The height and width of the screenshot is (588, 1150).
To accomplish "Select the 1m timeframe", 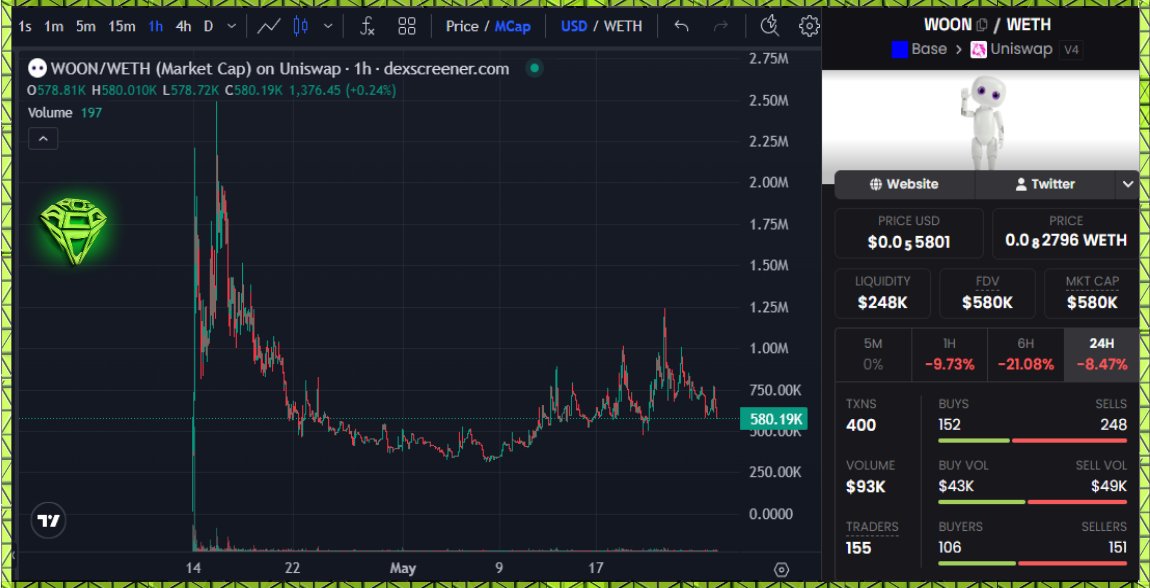I will coord(54,26).
